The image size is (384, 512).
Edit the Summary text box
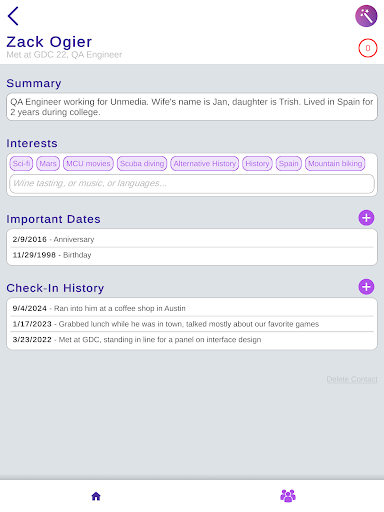pos(192,107)
